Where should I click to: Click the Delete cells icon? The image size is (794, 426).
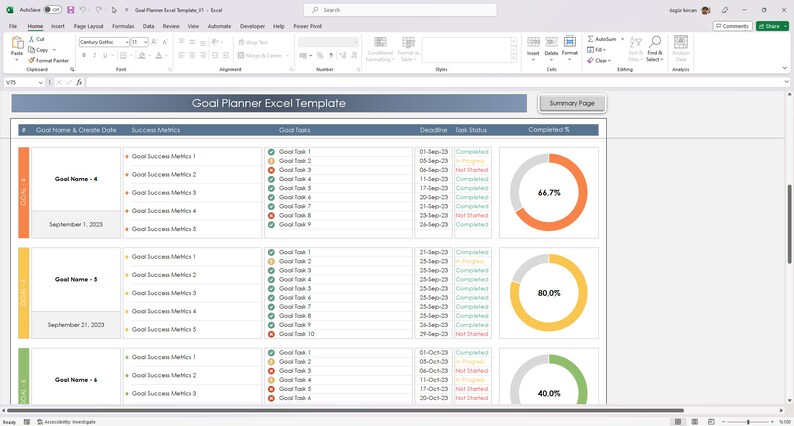click(551, 42)
